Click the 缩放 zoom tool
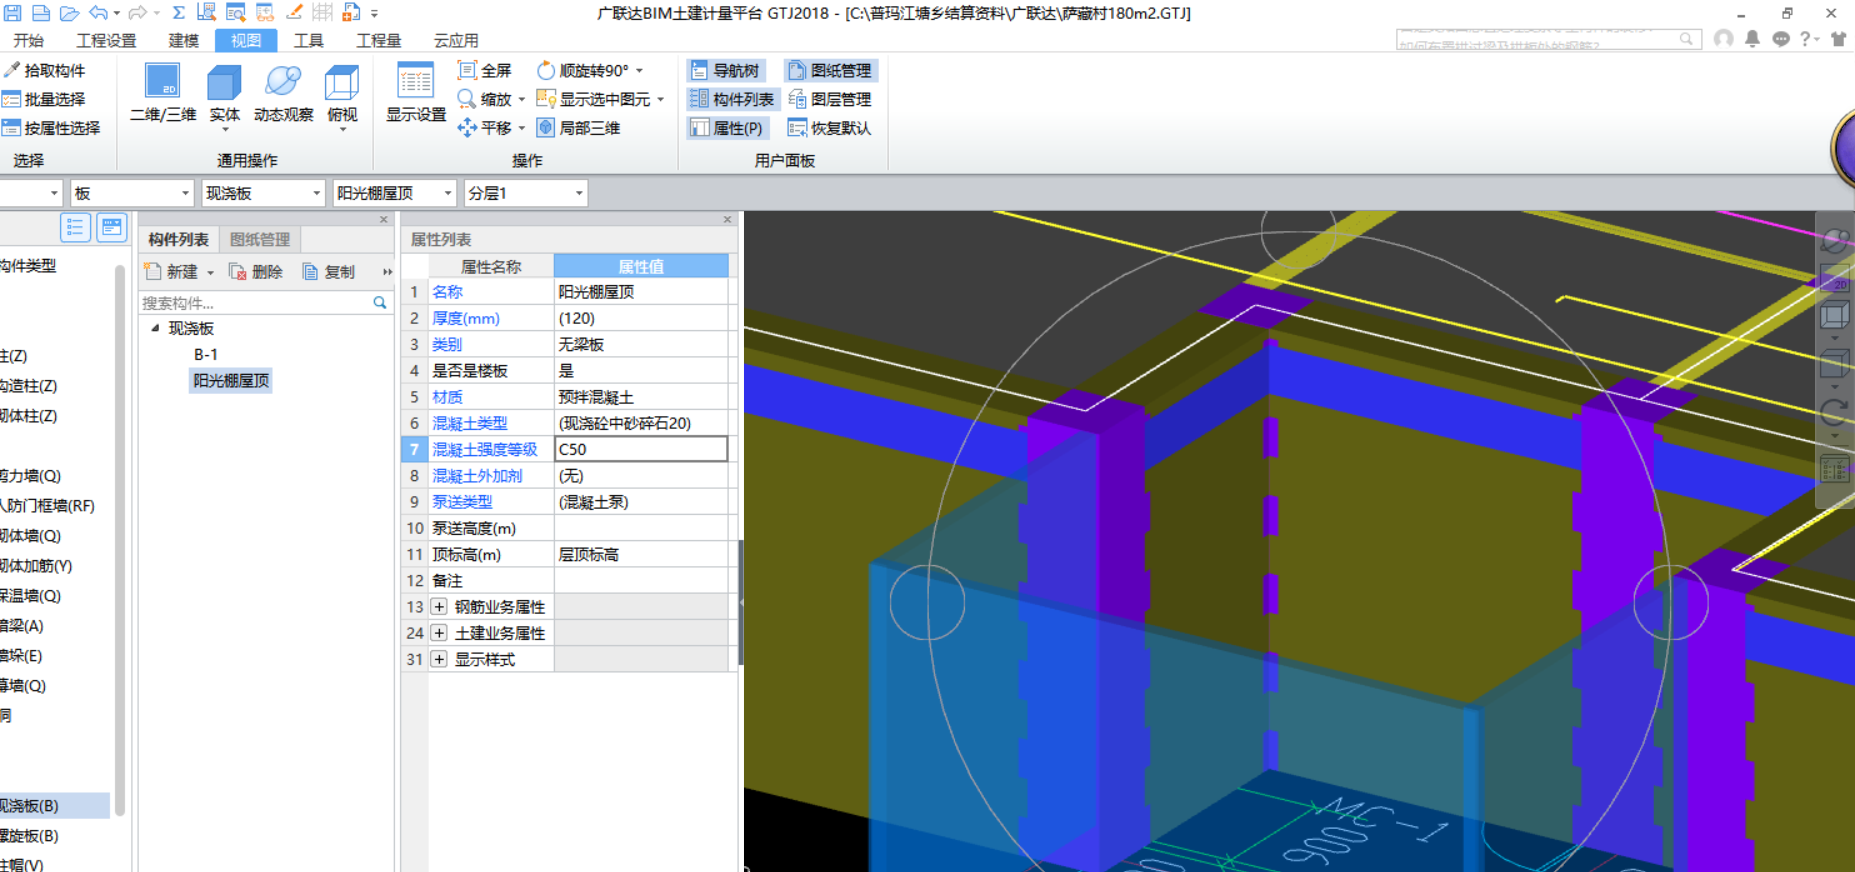The image size is (1855, 872). pos(485,99)
